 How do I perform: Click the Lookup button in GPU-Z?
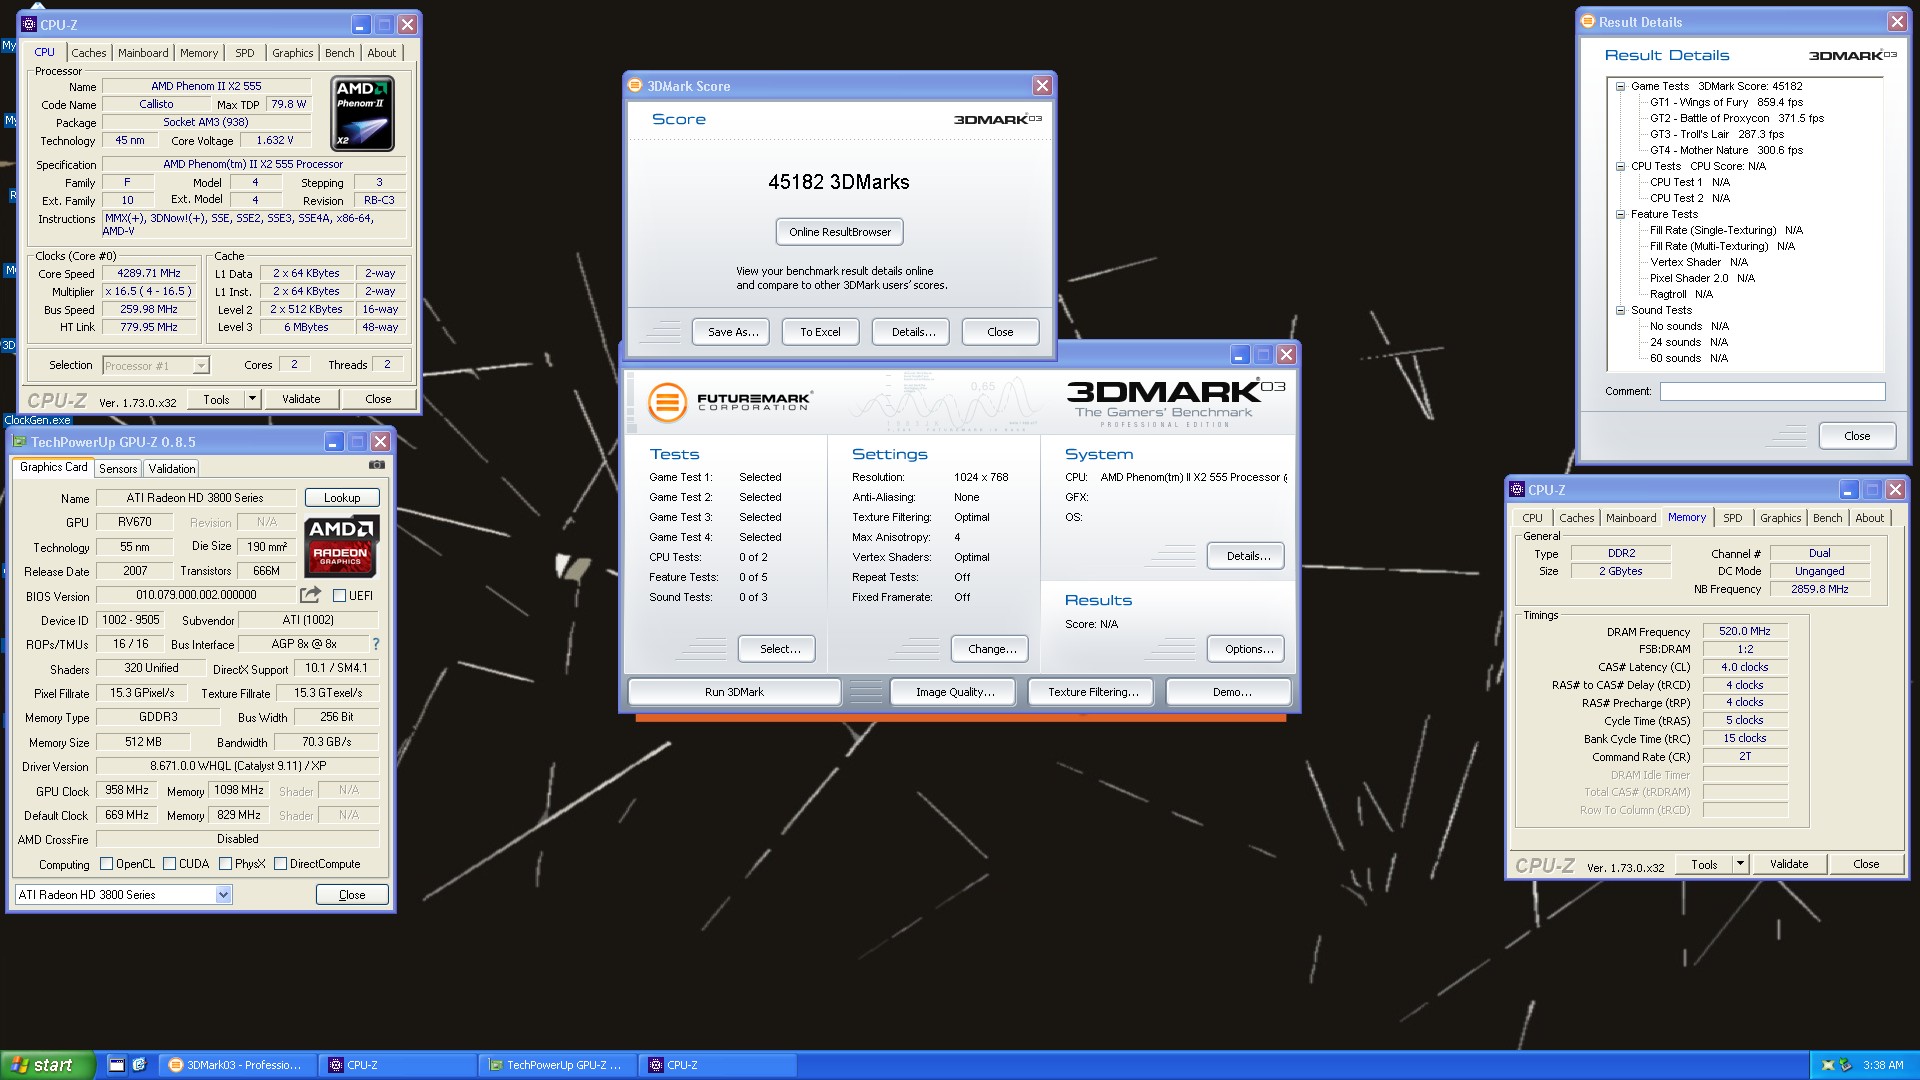coord(342,498)
